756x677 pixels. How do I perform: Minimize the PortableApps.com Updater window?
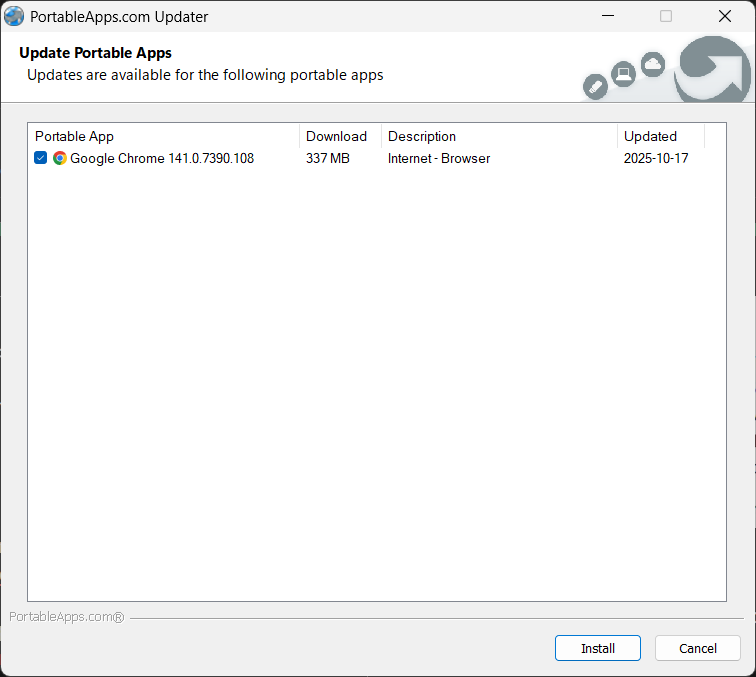point(607,16)
